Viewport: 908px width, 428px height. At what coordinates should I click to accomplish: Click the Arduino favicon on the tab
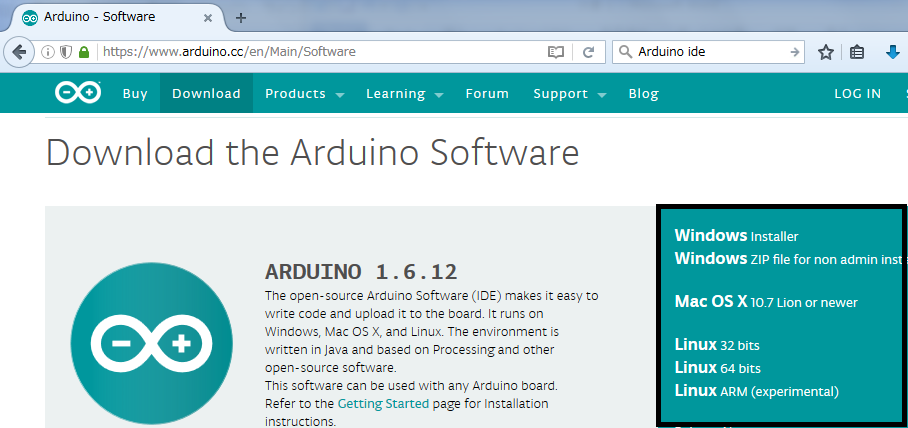30,17
